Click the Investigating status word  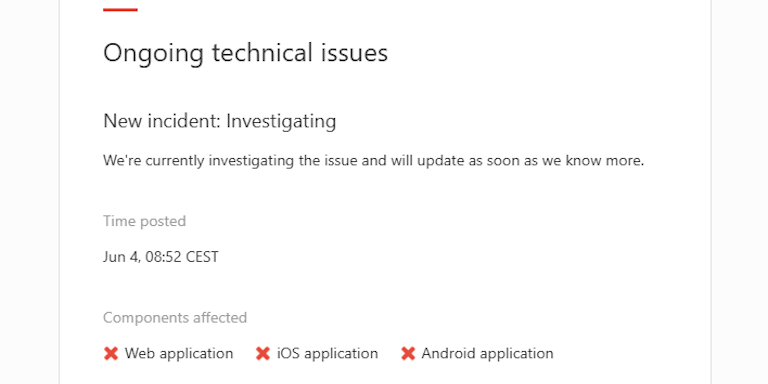(x=281, y=121)
